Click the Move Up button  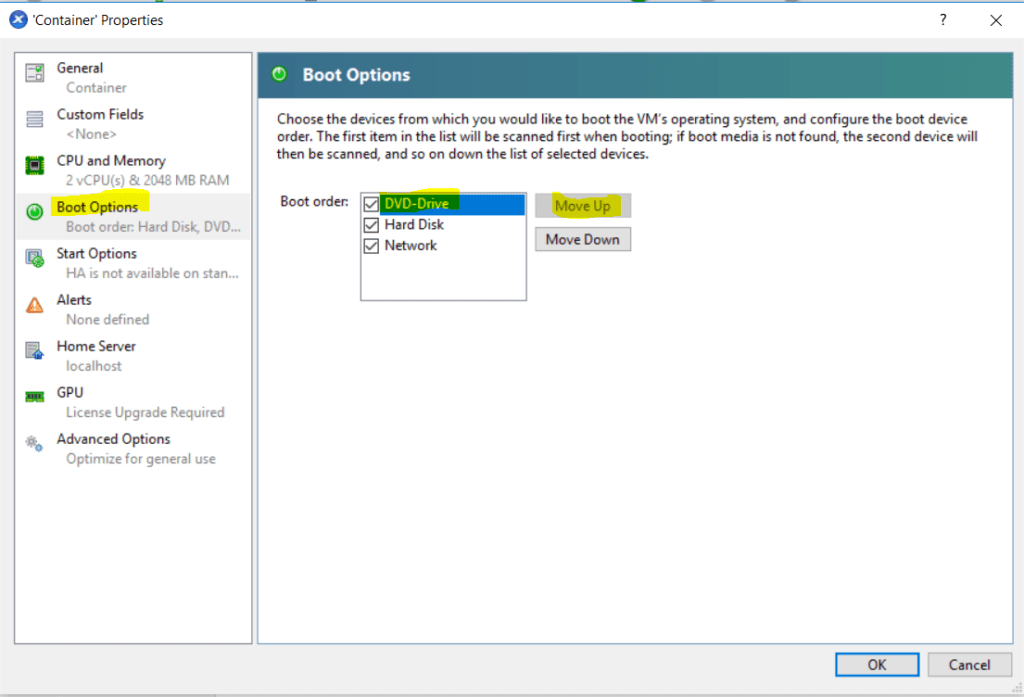pos(583,205)
